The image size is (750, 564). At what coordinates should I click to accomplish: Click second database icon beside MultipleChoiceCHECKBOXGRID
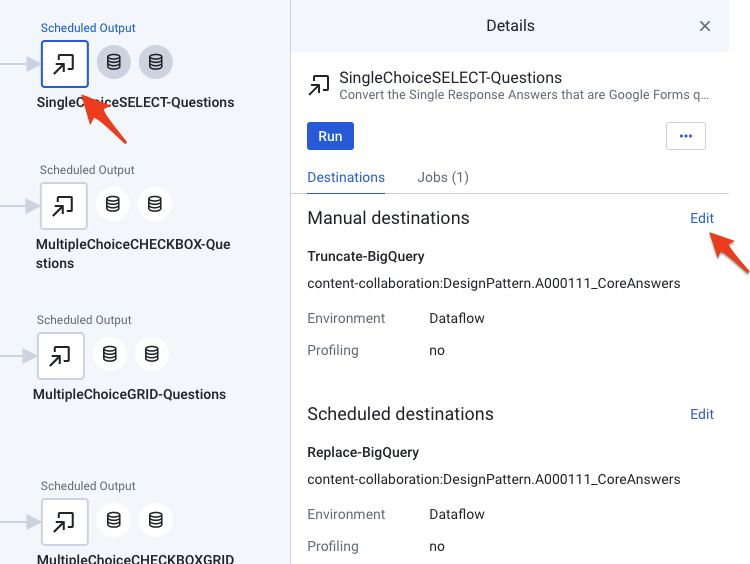click(x=156, y=521)
